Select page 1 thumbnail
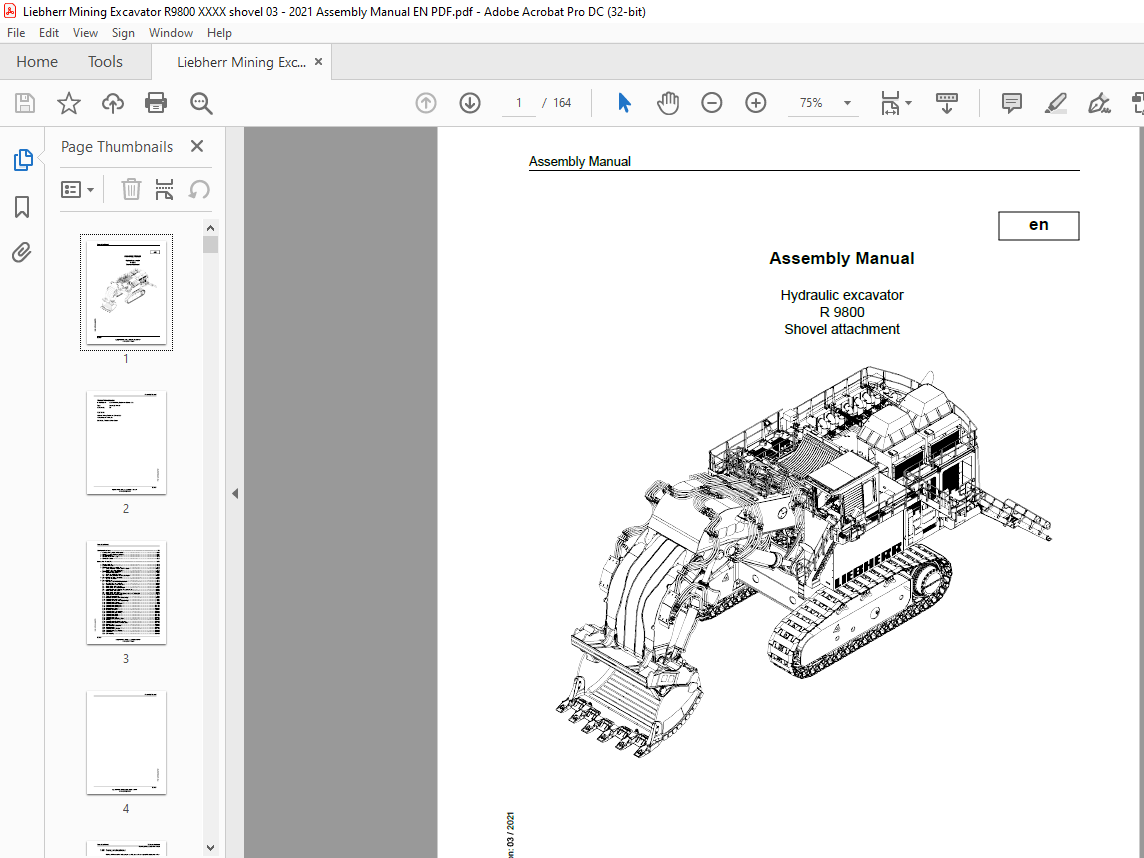Screen dimensions: 1144x858 click(126, 293)
